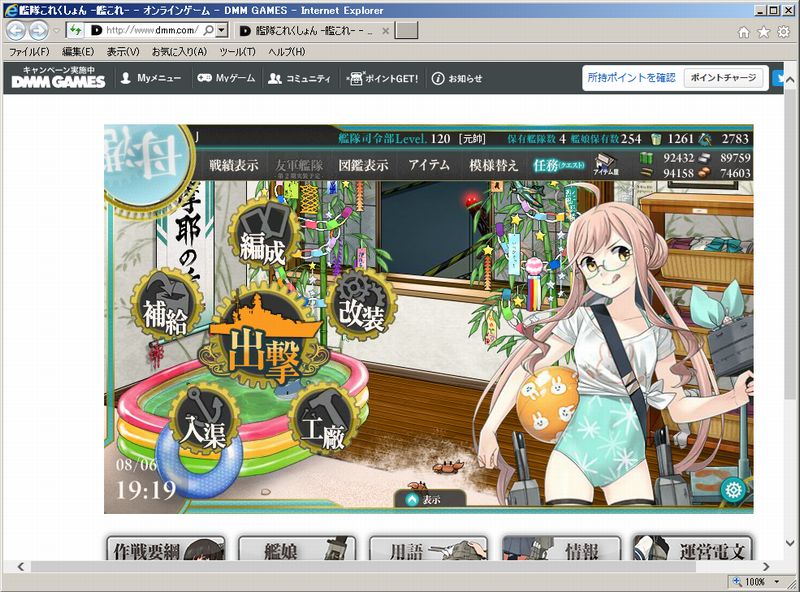Screen dimensions: 800x592
Task: Expand the 表示 panel at game bottom
Action: coord(430,499)
